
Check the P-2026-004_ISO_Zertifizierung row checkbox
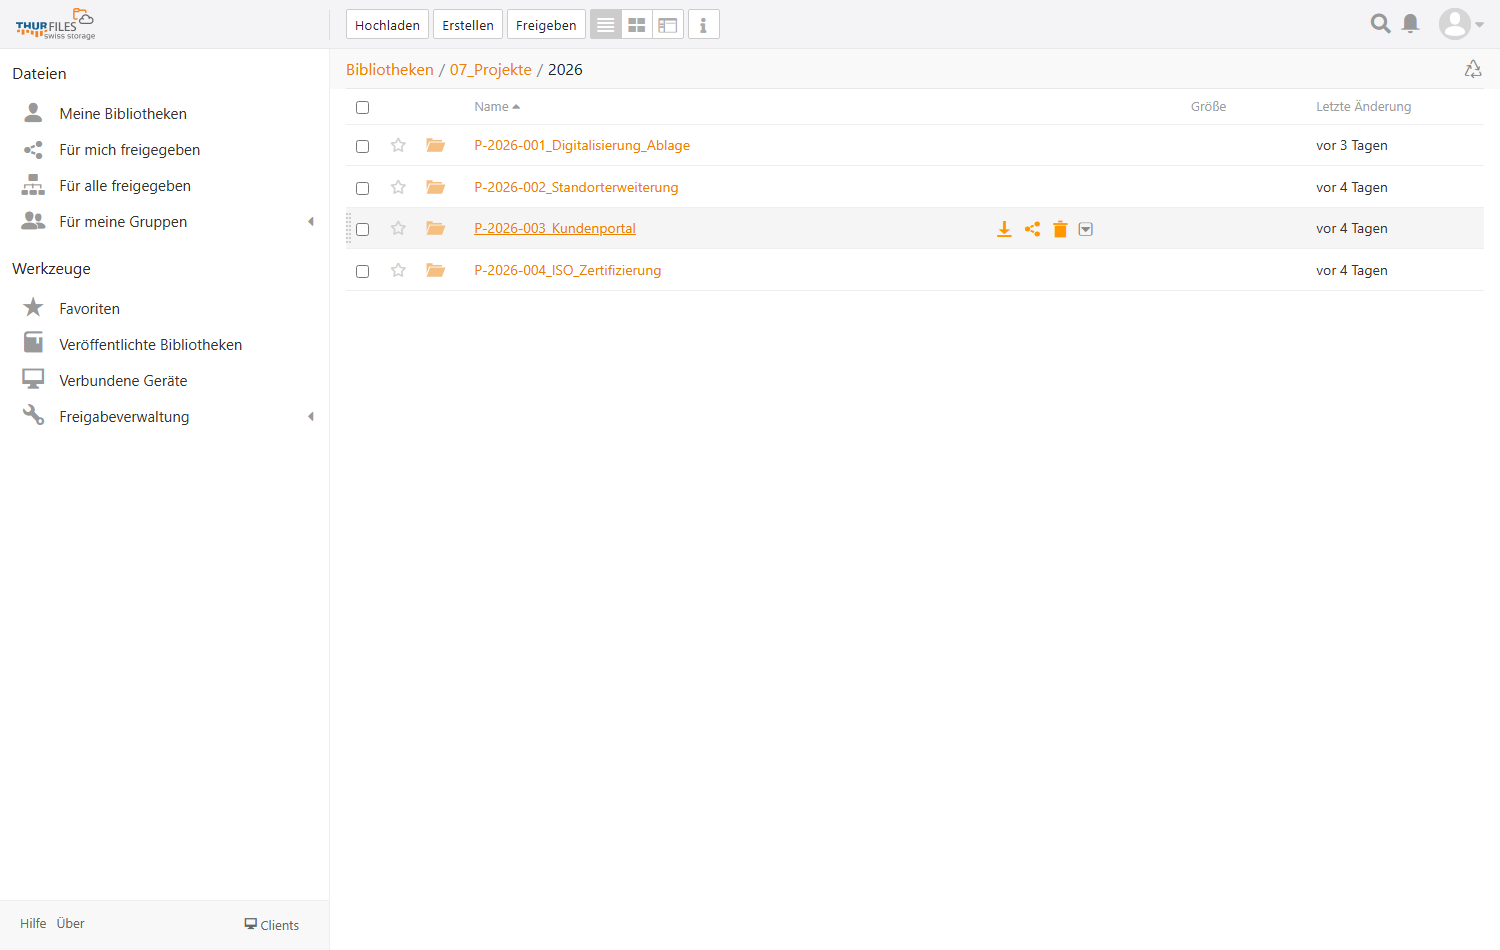pyautogui.click(x=363, y=271)
